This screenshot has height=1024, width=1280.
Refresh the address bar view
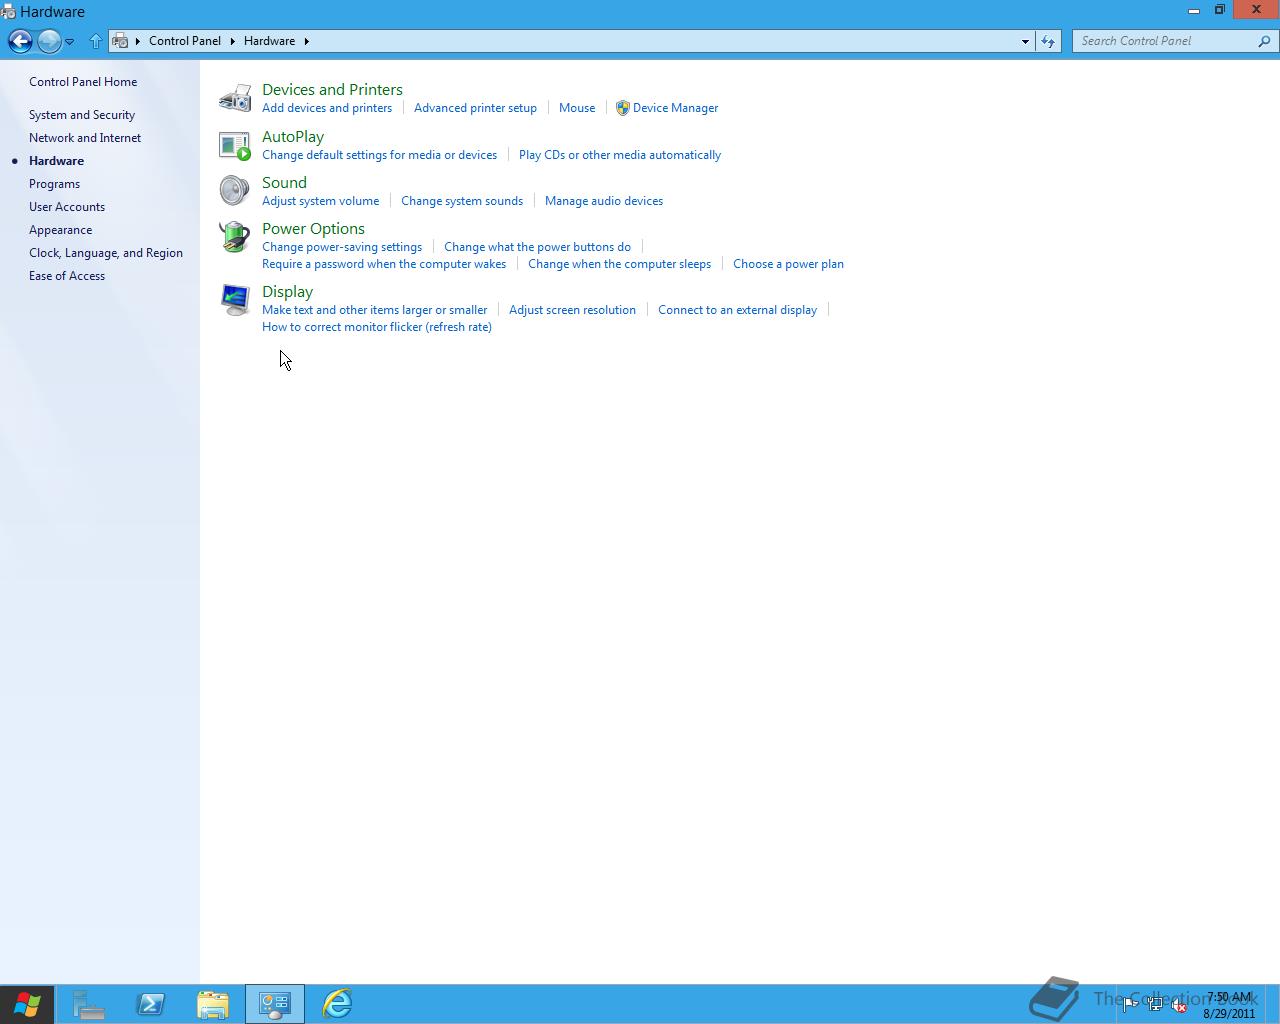1048,41
